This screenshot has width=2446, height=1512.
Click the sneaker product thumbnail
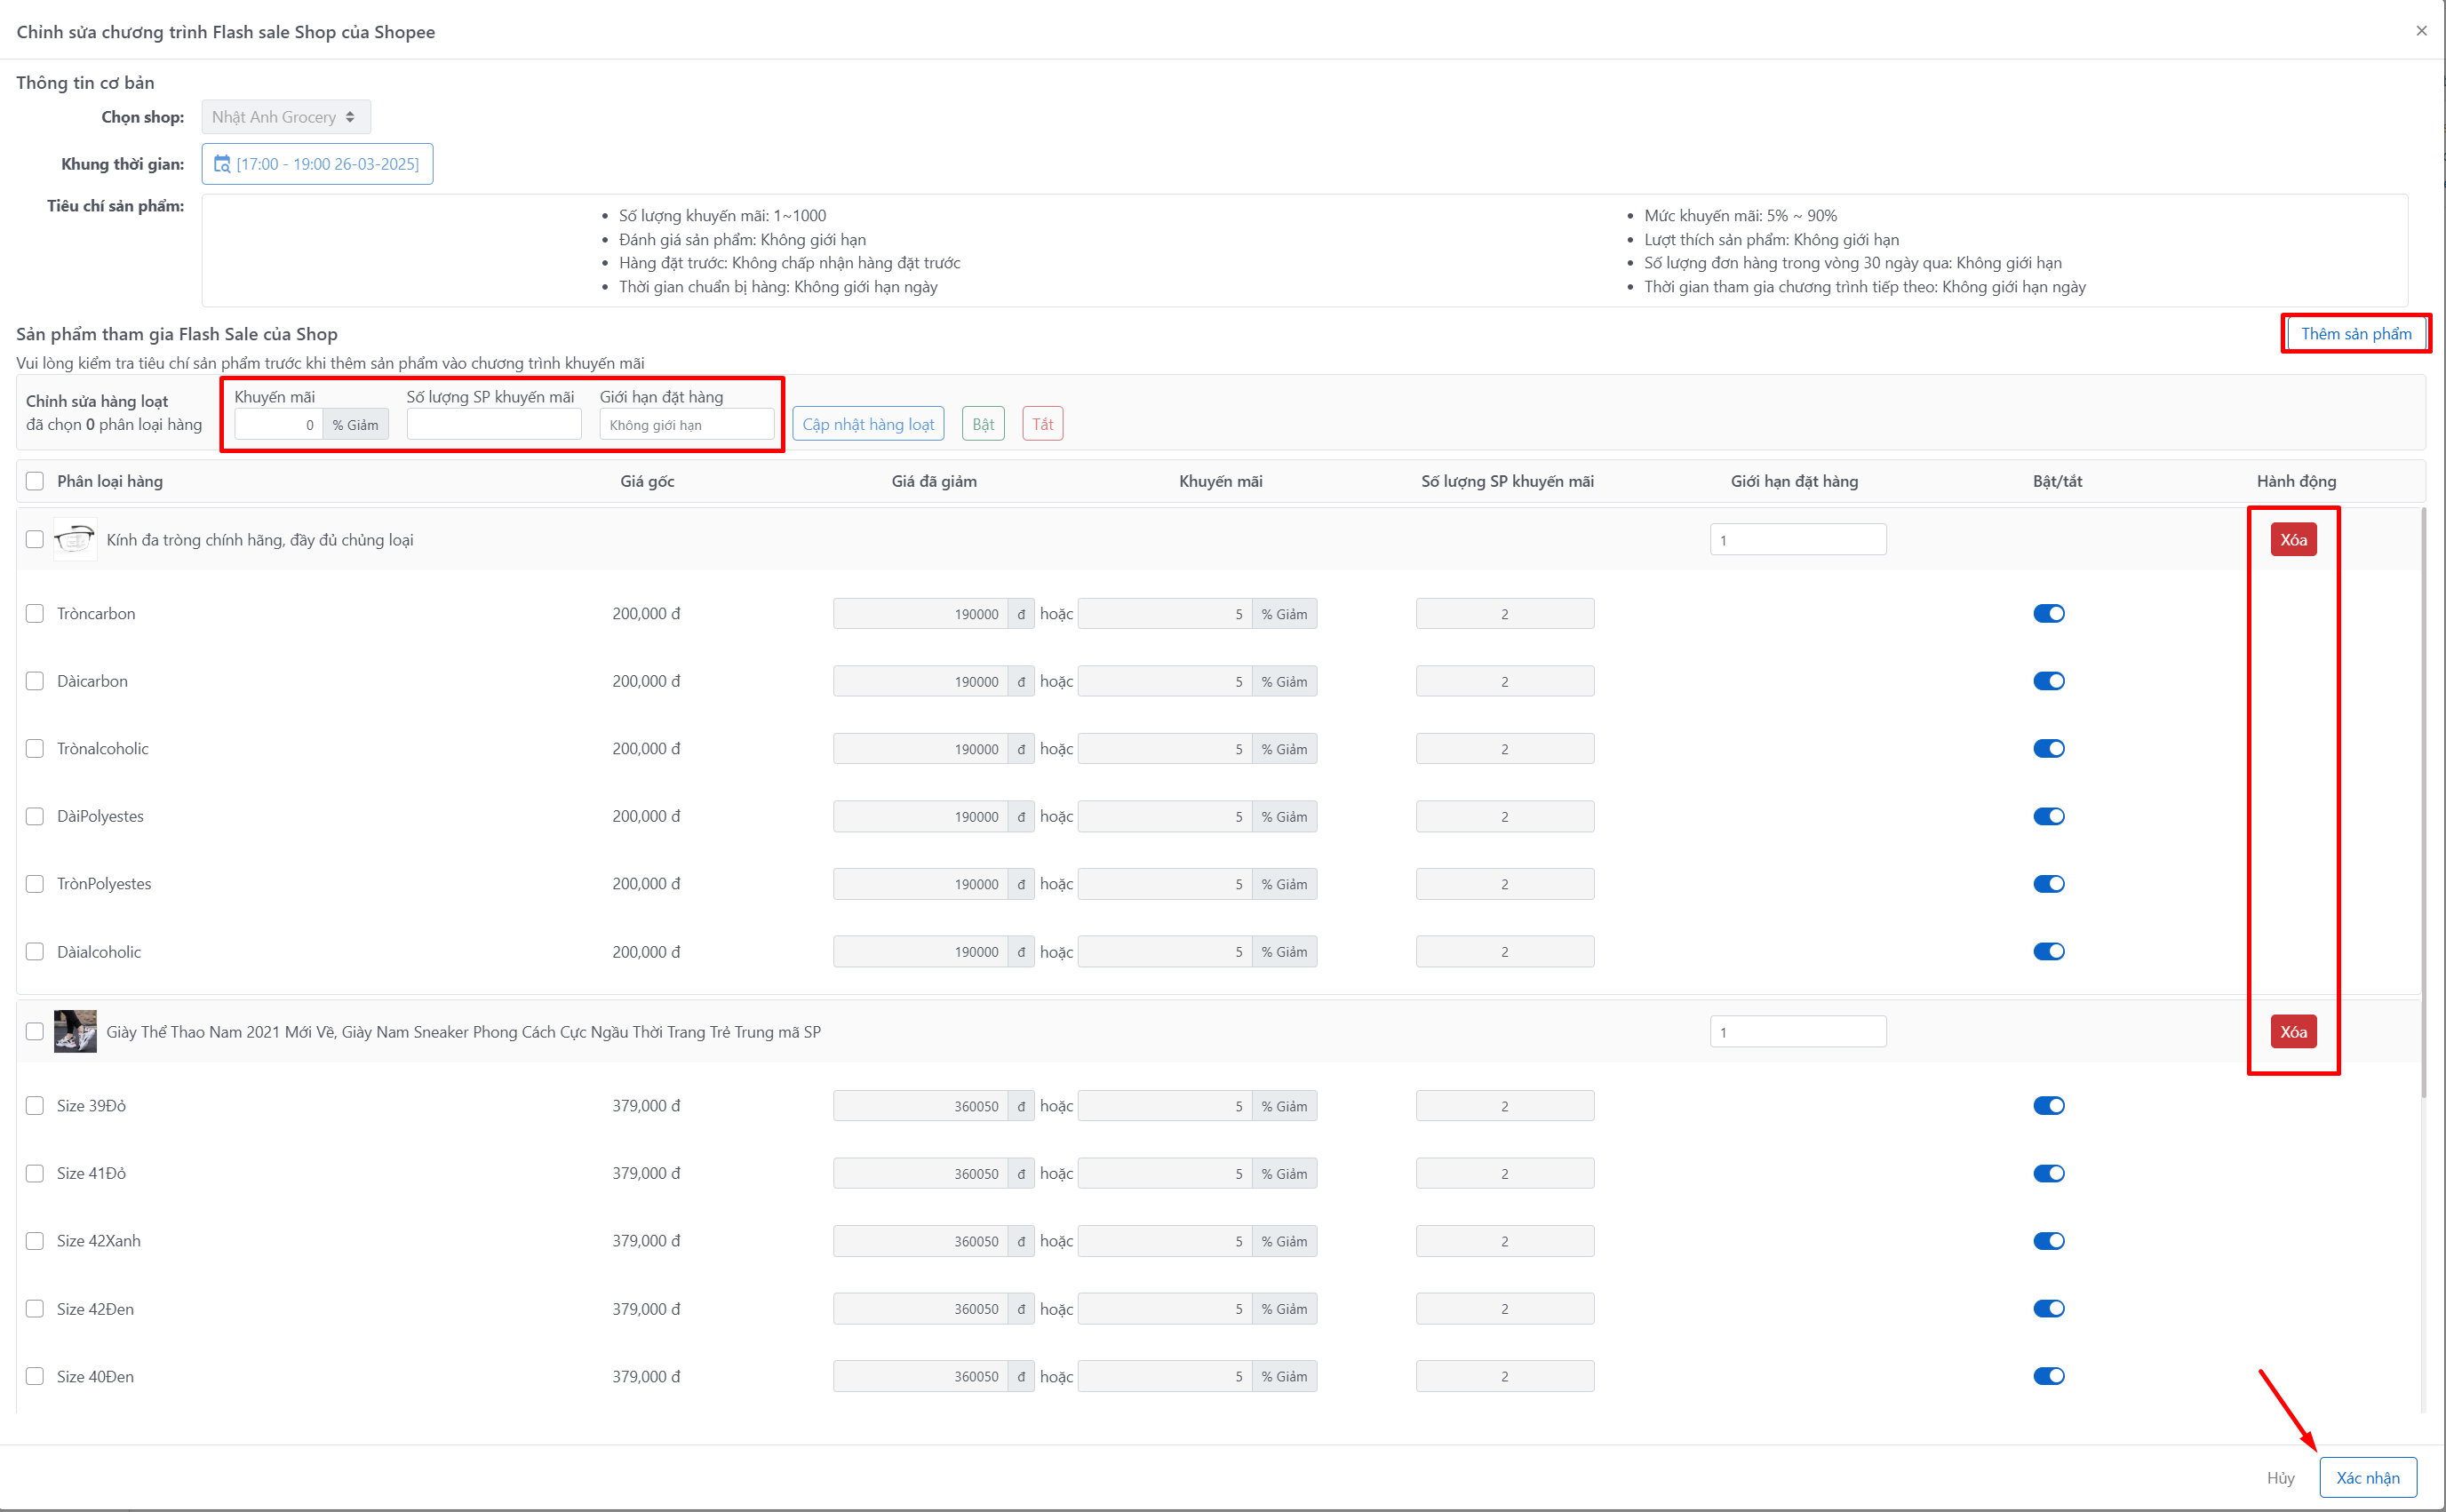pyautogui.click(x=75, y=1031)
